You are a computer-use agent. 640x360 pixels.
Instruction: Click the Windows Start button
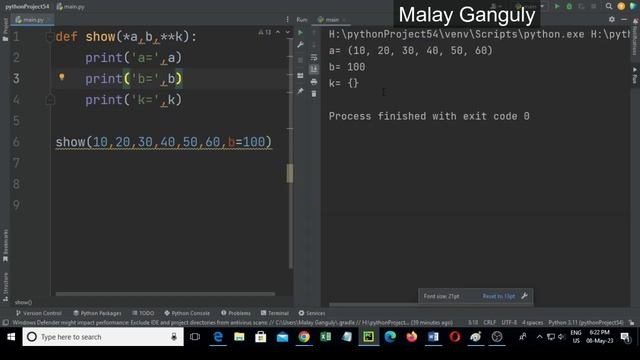pos(11,337)
